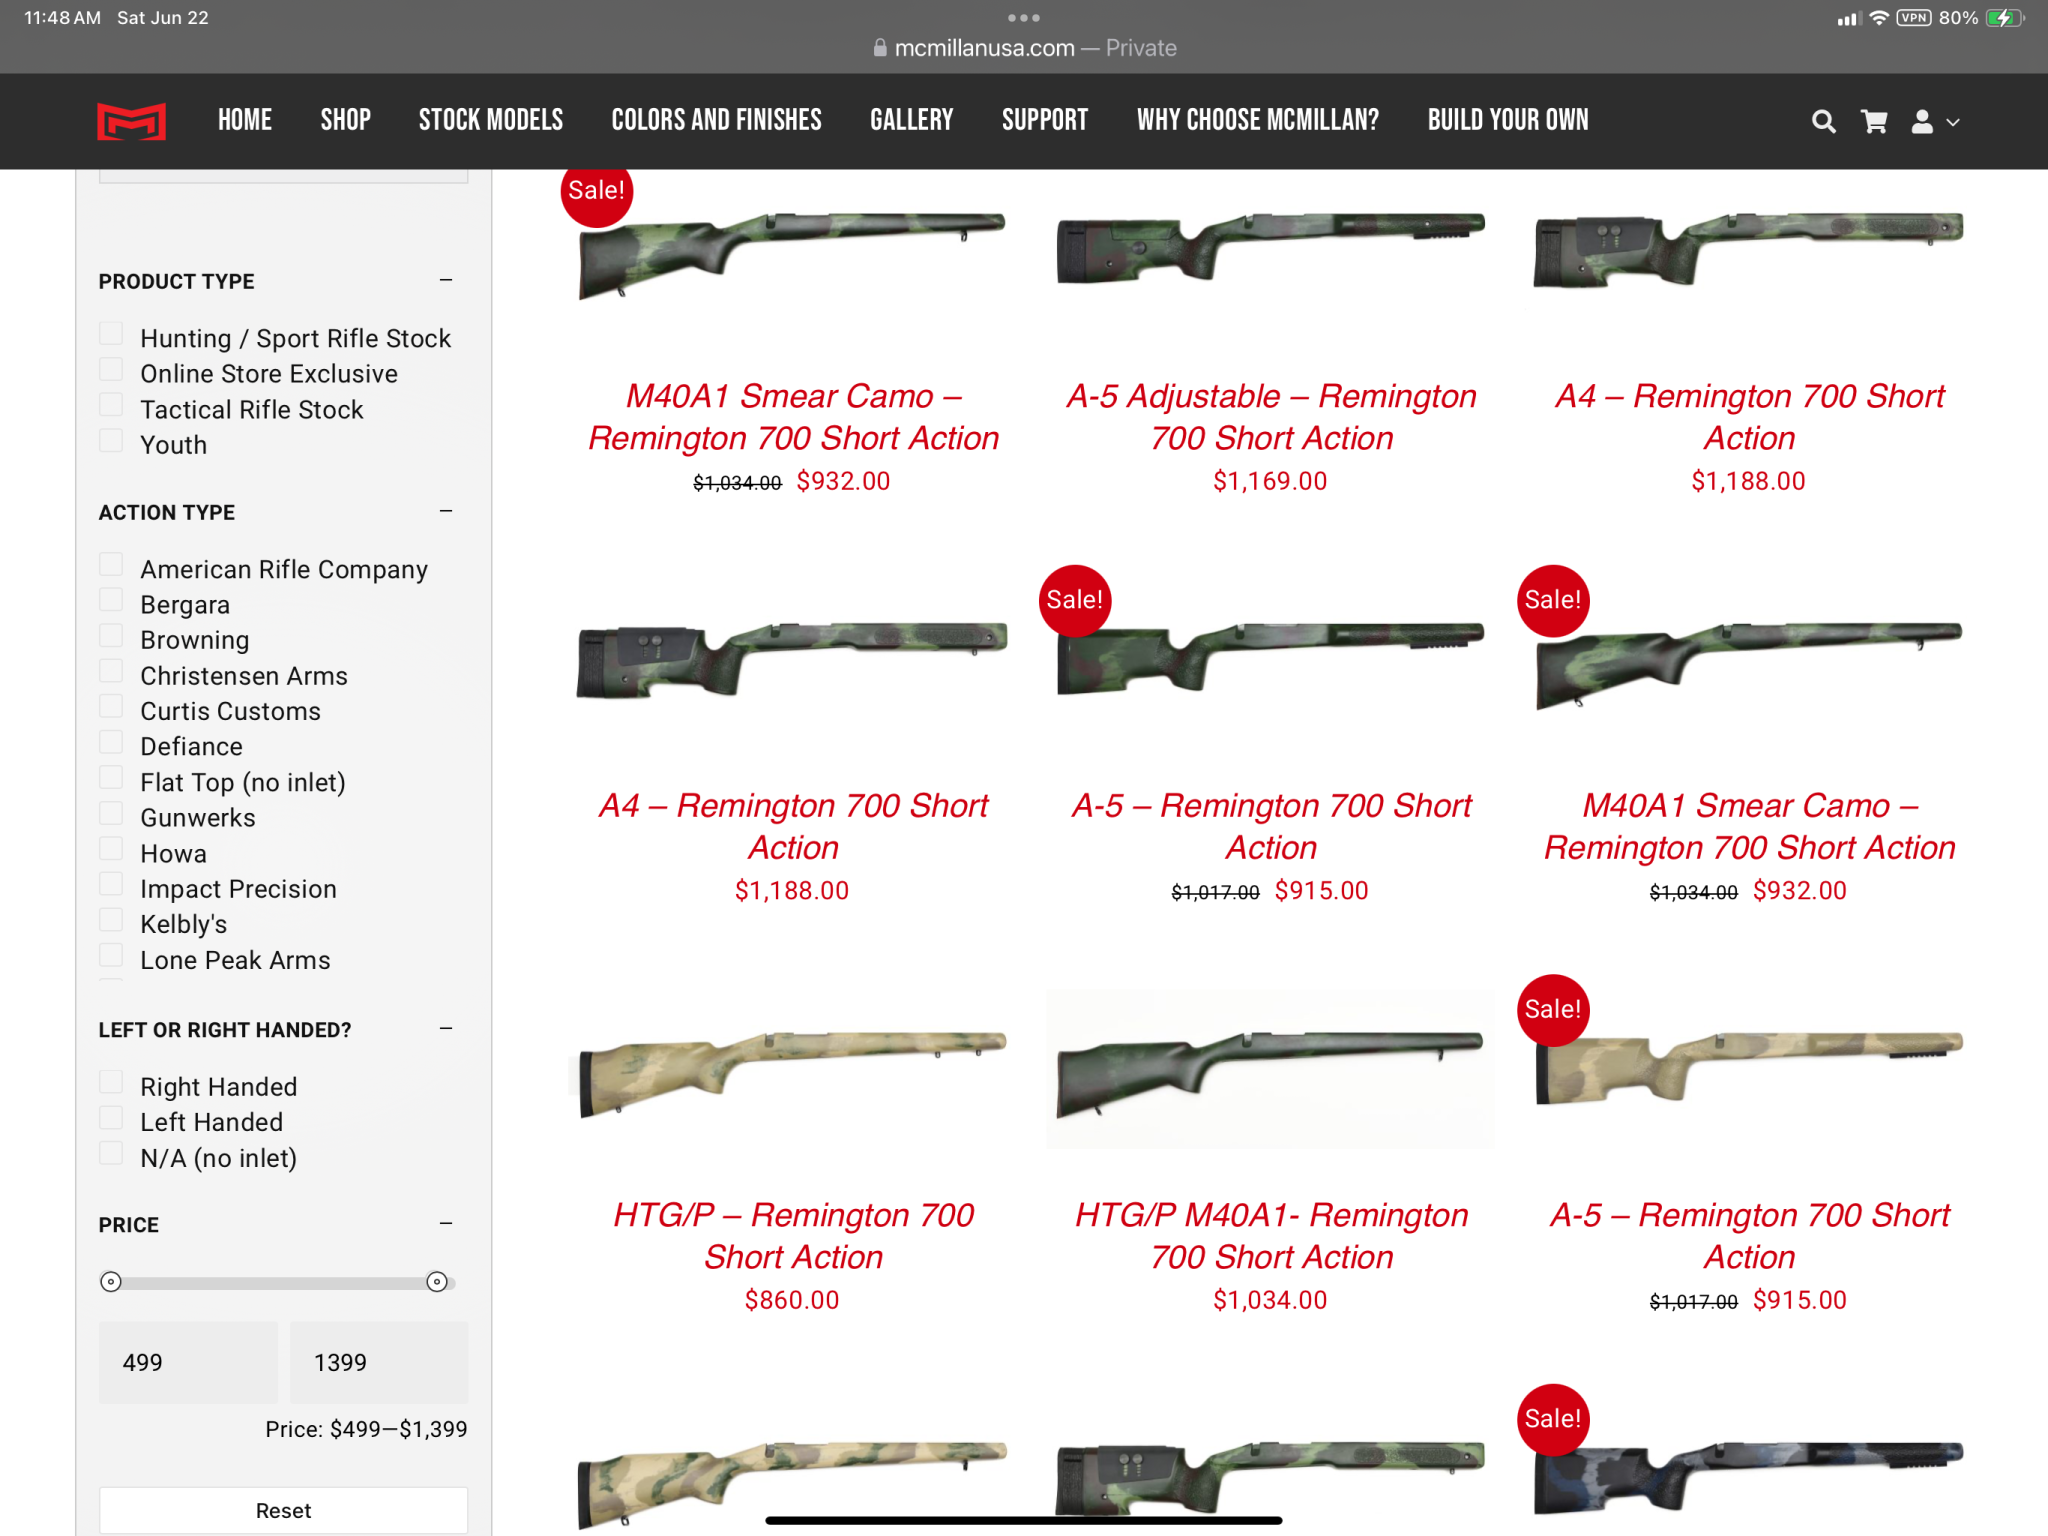Select N/A (no inlet) handedness
This screenshot has height=1536, width=2048.
pyautogui.click(x=111, y=1154)
